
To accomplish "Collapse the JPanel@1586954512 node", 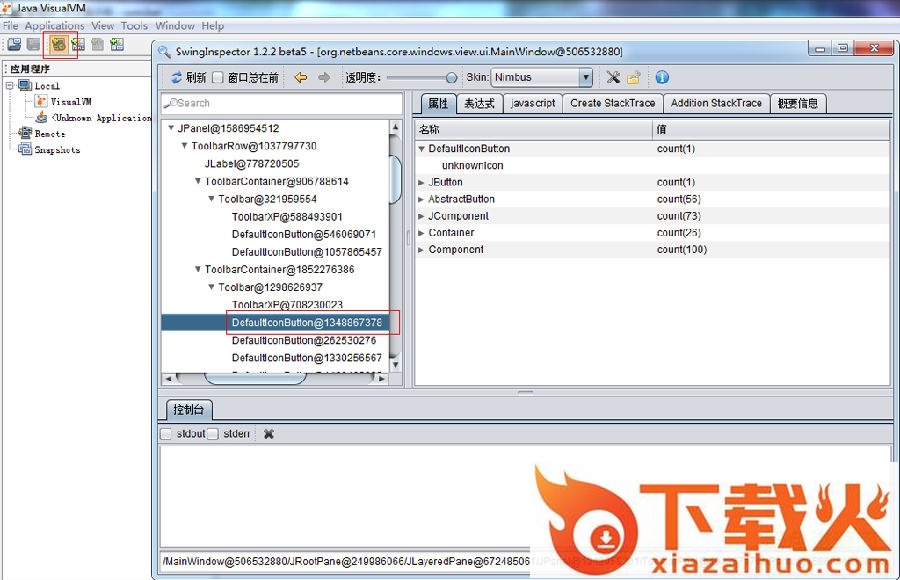I will (x=171, y=128).
